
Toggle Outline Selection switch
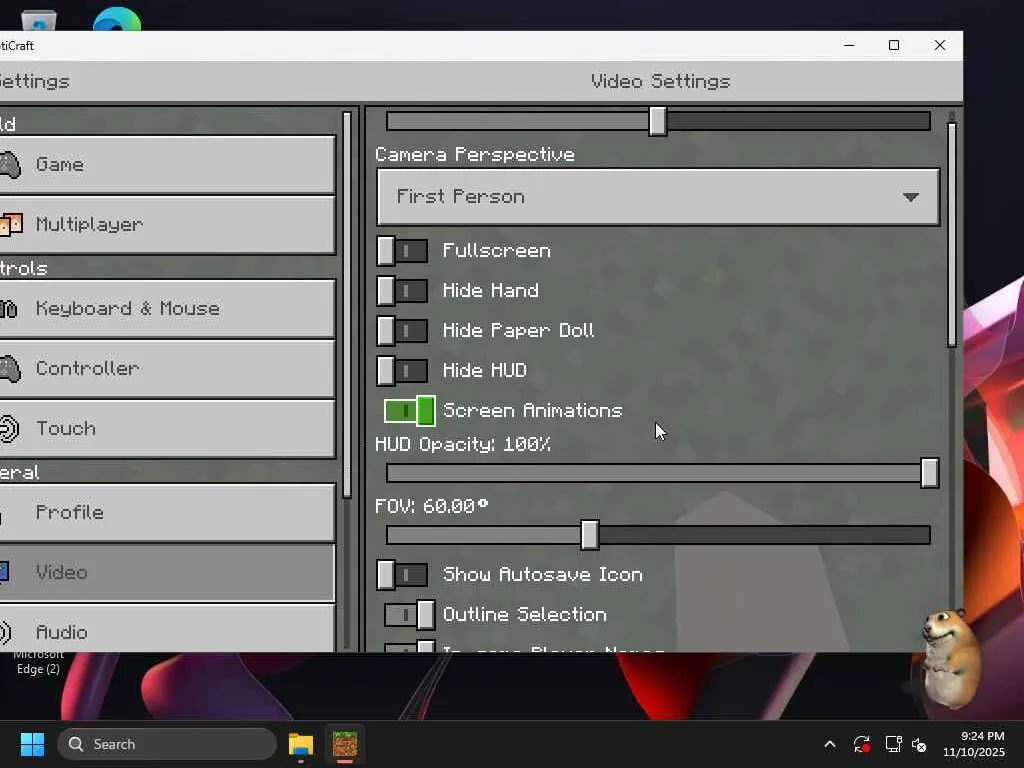point(409,615)
